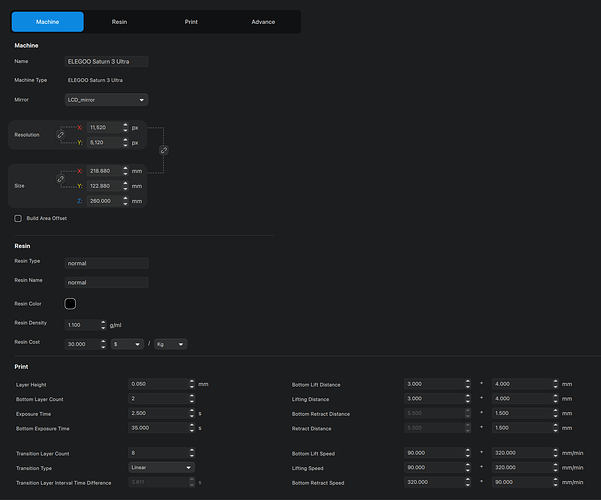
Task: Click the machine Name input field
Action: pyautogui.click(x=107, y=61)
